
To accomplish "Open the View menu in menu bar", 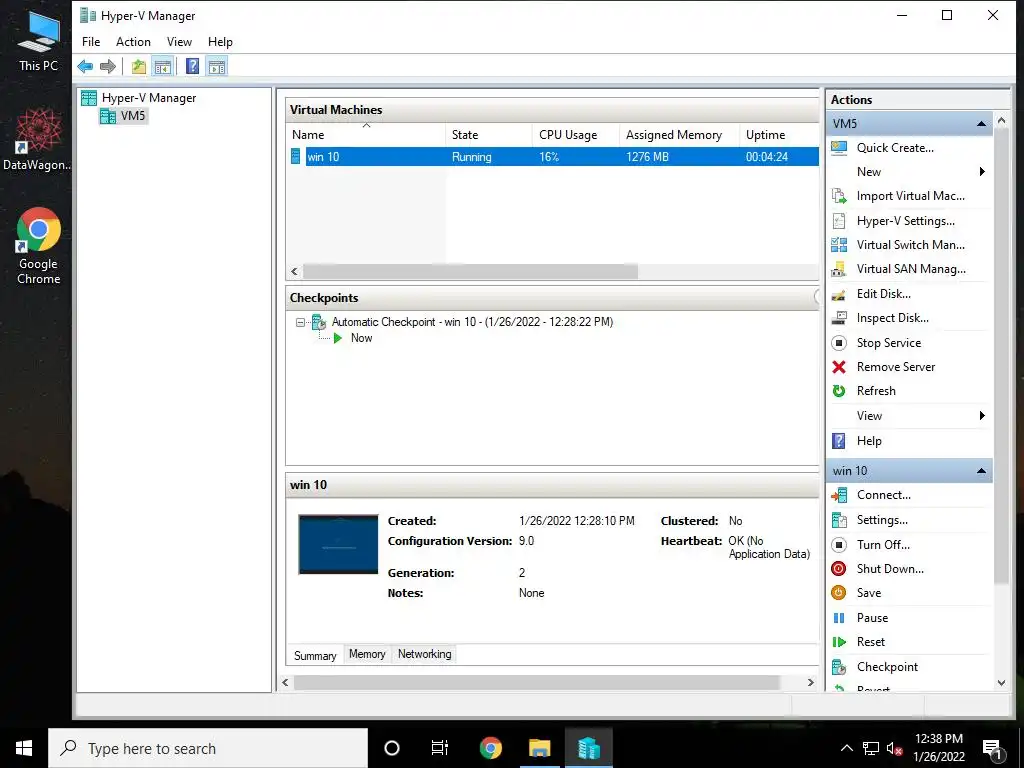I will point(179,42).
